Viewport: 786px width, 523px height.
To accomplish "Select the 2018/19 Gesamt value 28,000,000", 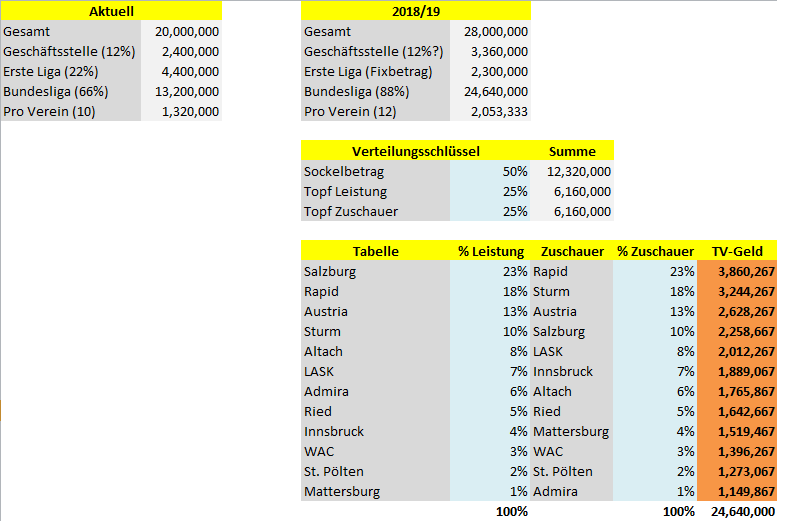I will pos(490,31).
